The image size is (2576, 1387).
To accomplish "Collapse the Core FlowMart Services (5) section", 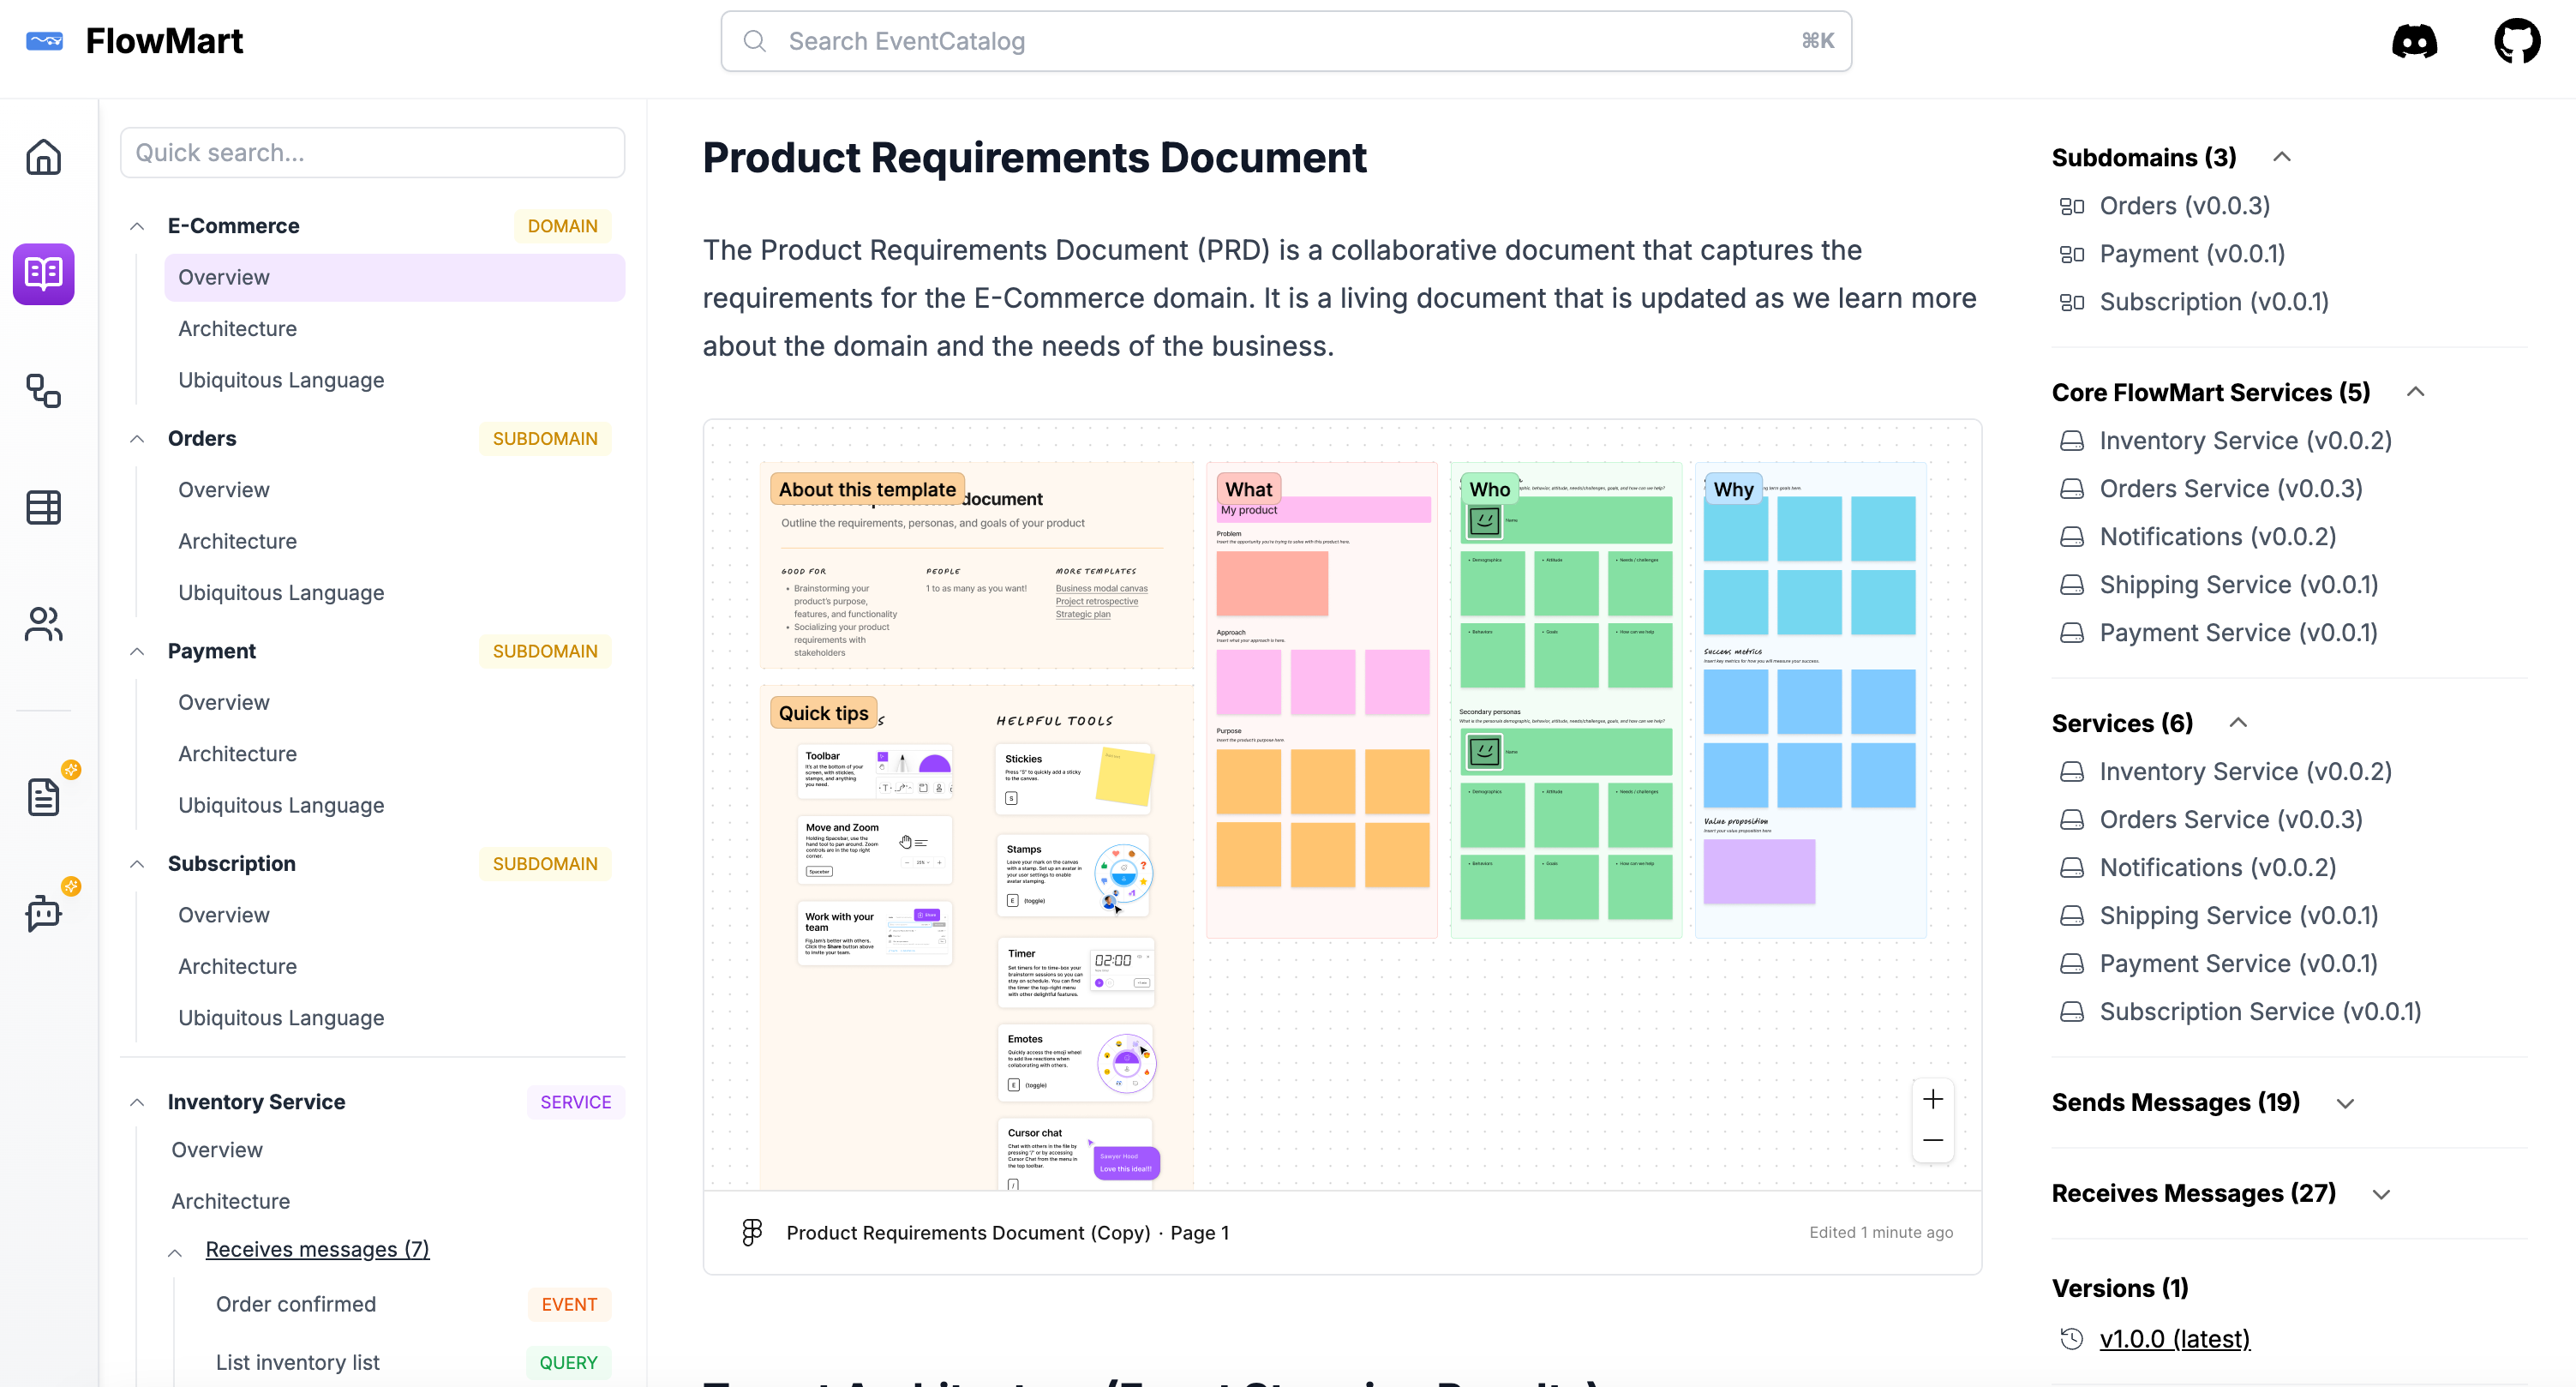I will point(2417,392).
